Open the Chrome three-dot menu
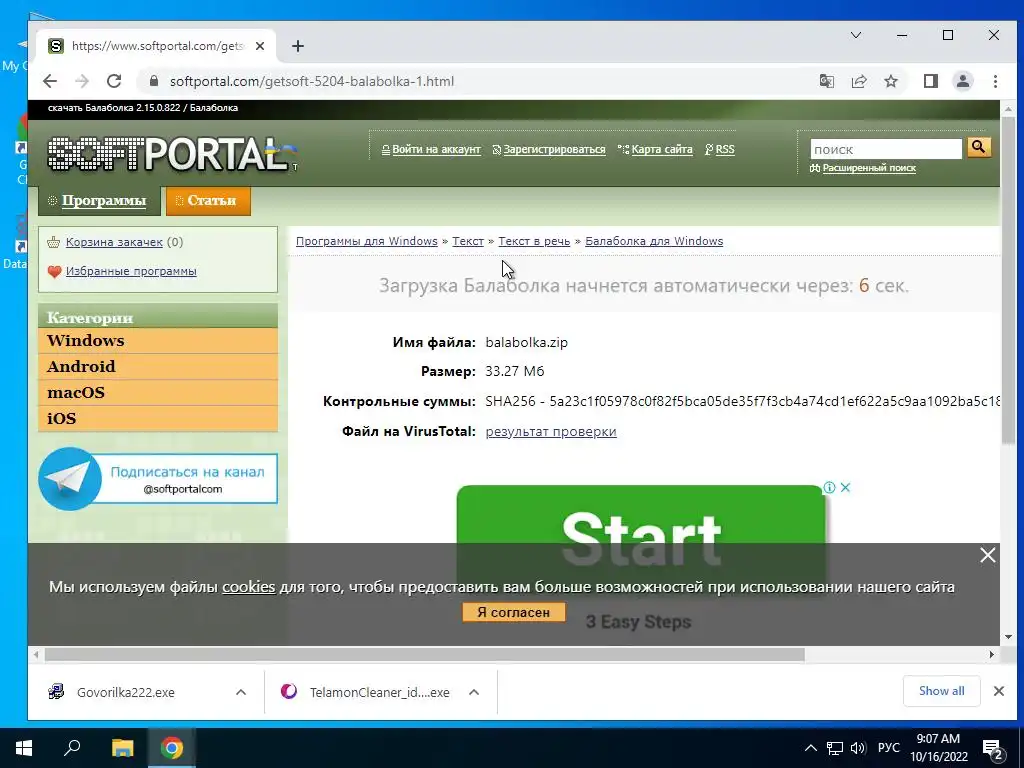 (995, 81)
